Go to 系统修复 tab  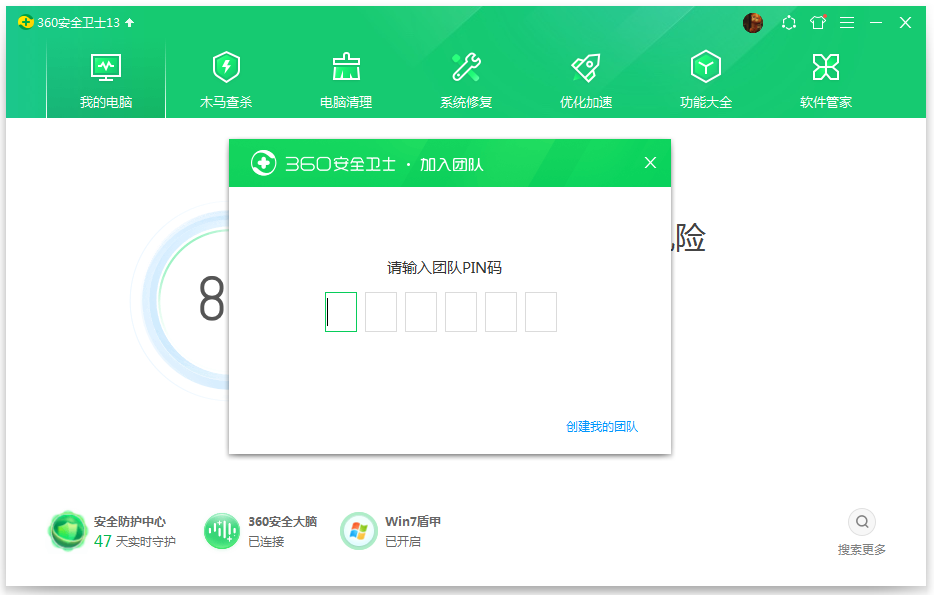click(466, 80)
